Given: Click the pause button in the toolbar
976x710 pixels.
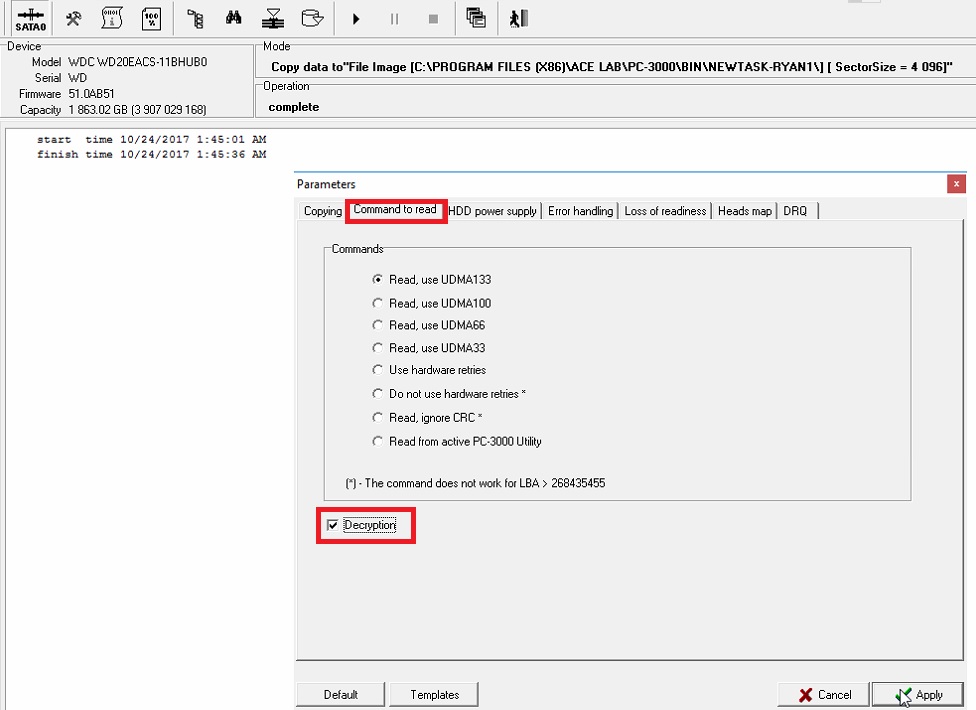Looking at the screenshot, I should tap(394, 19).
